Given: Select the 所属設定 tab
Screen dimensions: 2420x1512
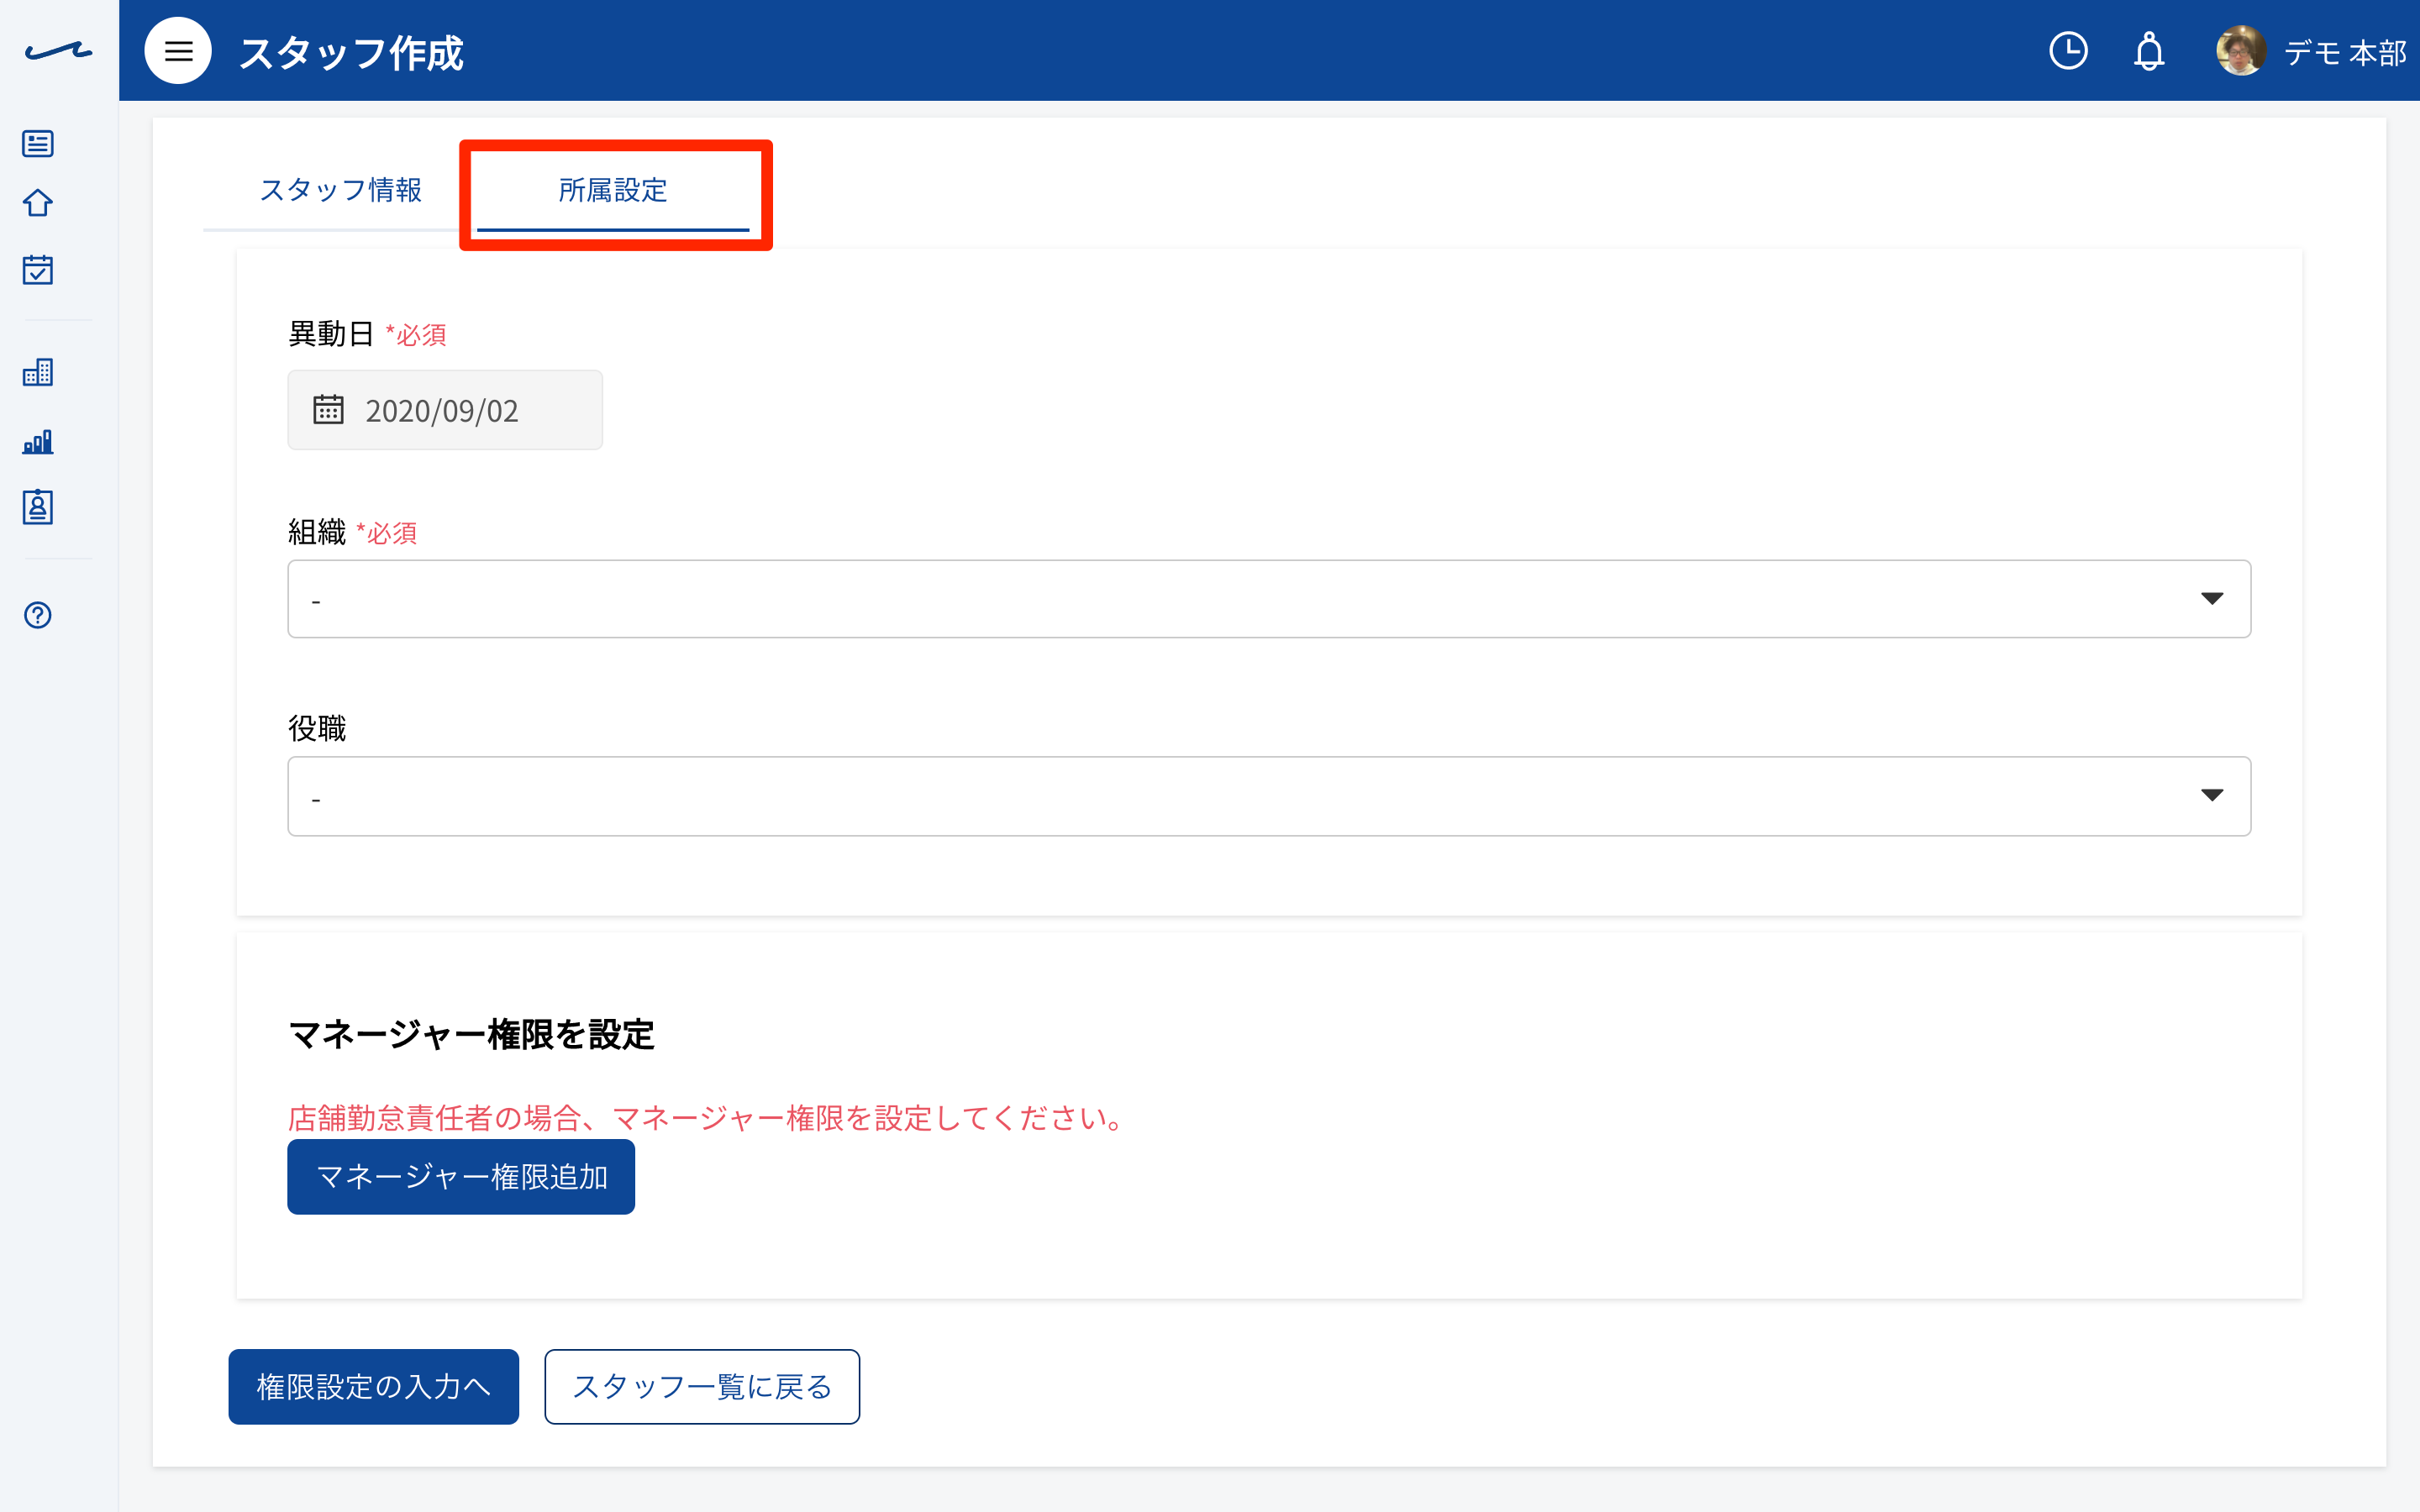Looking at the screenshot, I should pyautogui.click(x=613, y=190).
